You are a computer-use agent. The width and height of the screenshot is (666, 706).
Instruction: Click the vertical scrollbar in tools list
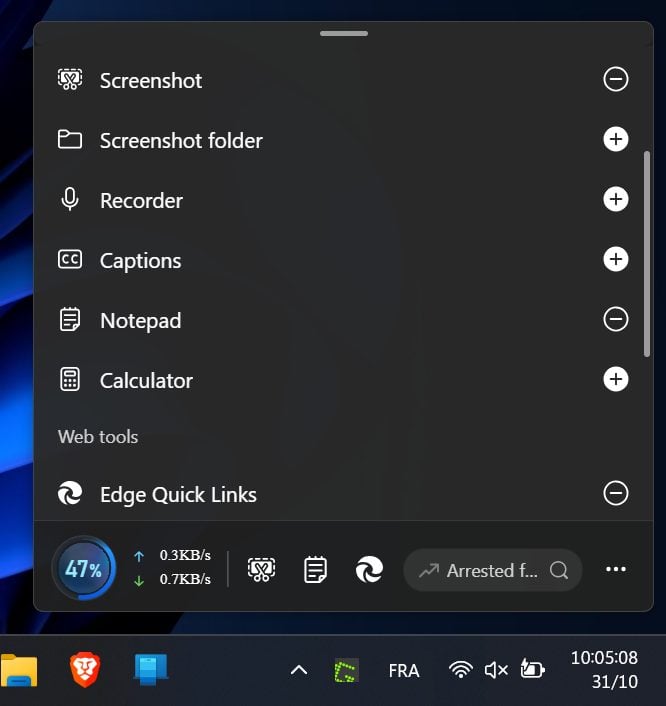(x=647, y=253)
